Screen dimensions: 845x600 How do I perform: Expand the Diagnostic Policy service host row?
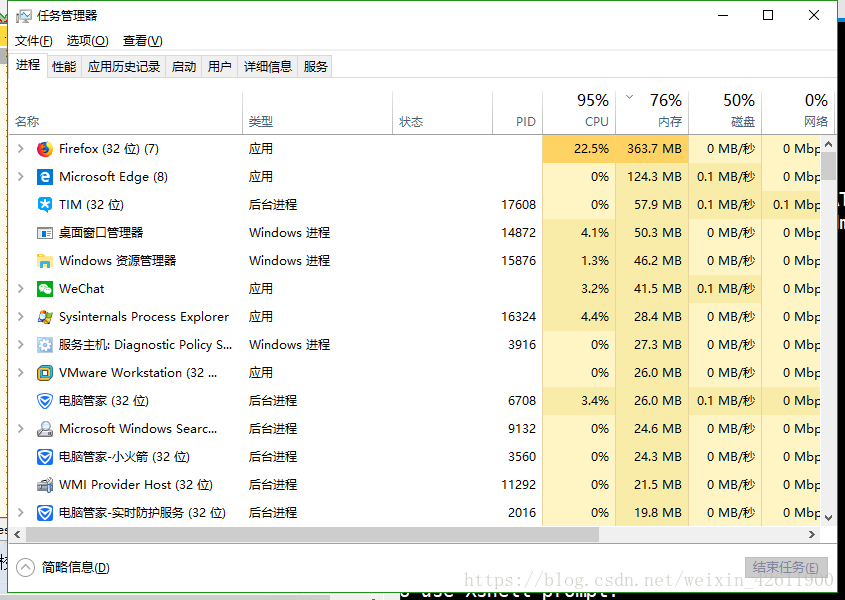(21, 345)
